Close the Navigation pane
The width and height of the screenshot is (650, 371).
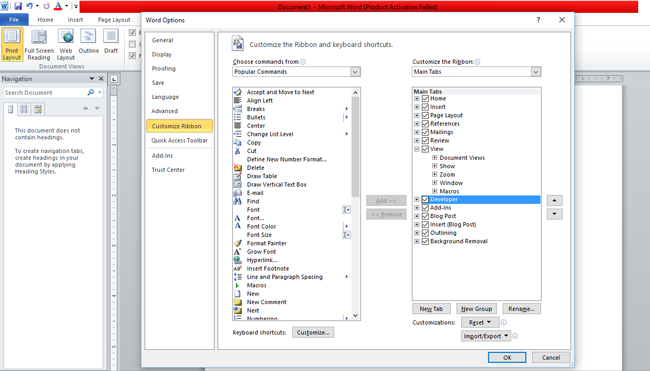pyautogui.click(x=101, y=78)
